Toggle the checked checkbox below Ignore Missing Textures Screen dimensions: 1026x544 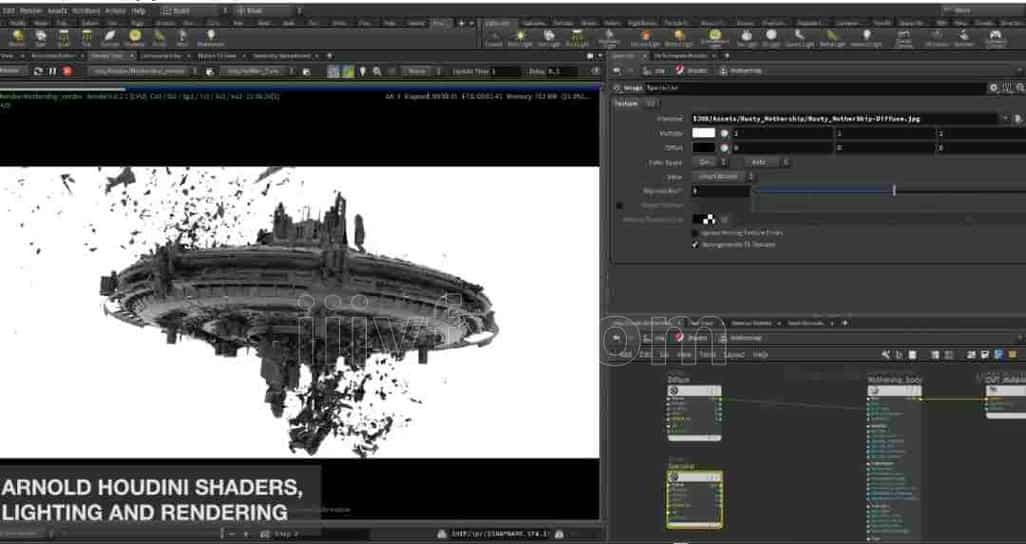tap(696, 244)
